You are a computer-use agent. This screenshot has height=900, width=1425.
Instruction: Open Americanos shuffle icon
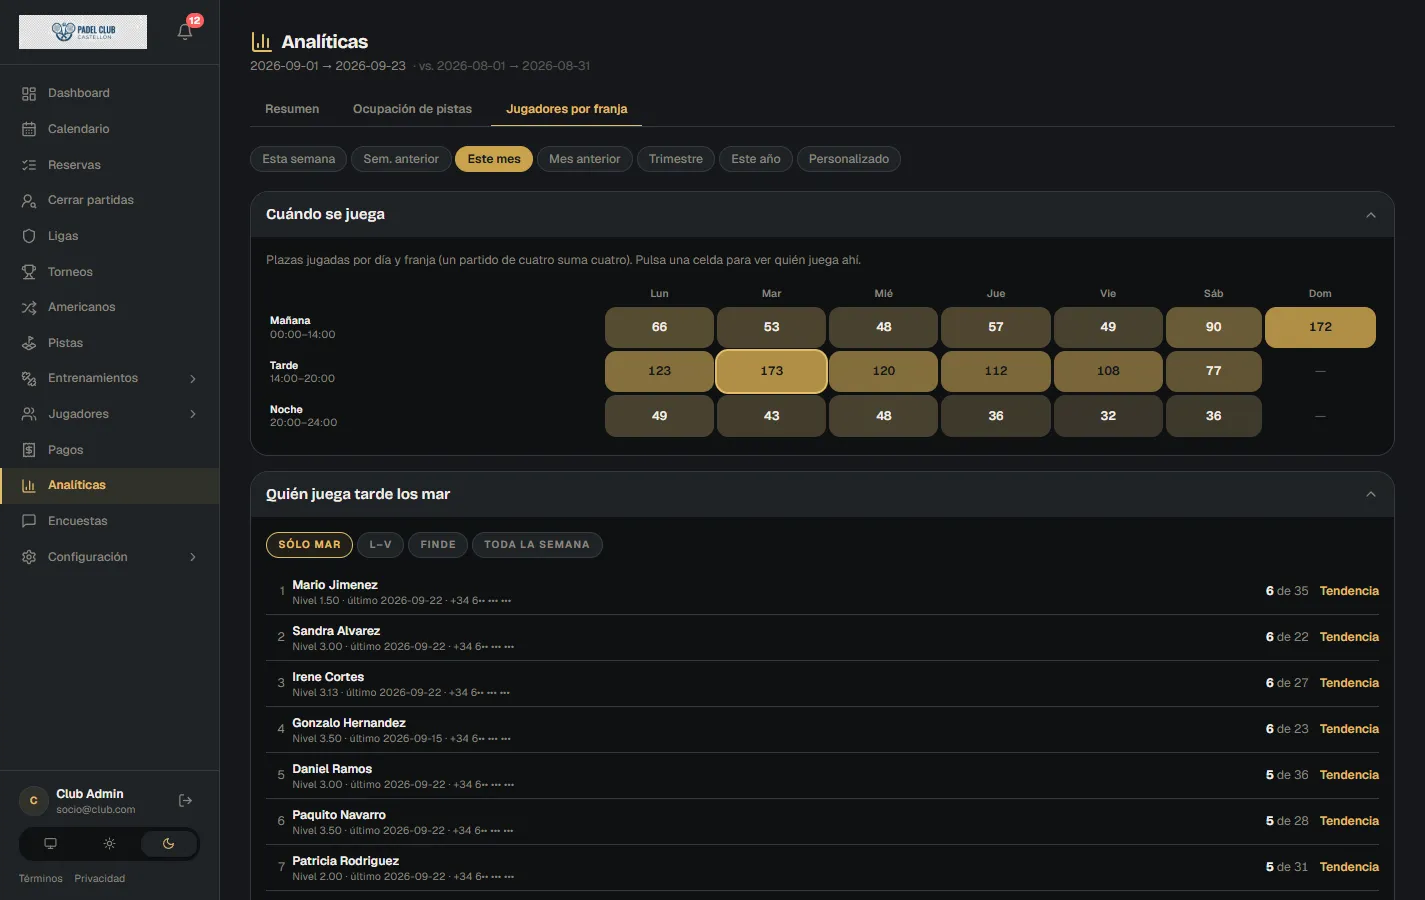[29, 307]
